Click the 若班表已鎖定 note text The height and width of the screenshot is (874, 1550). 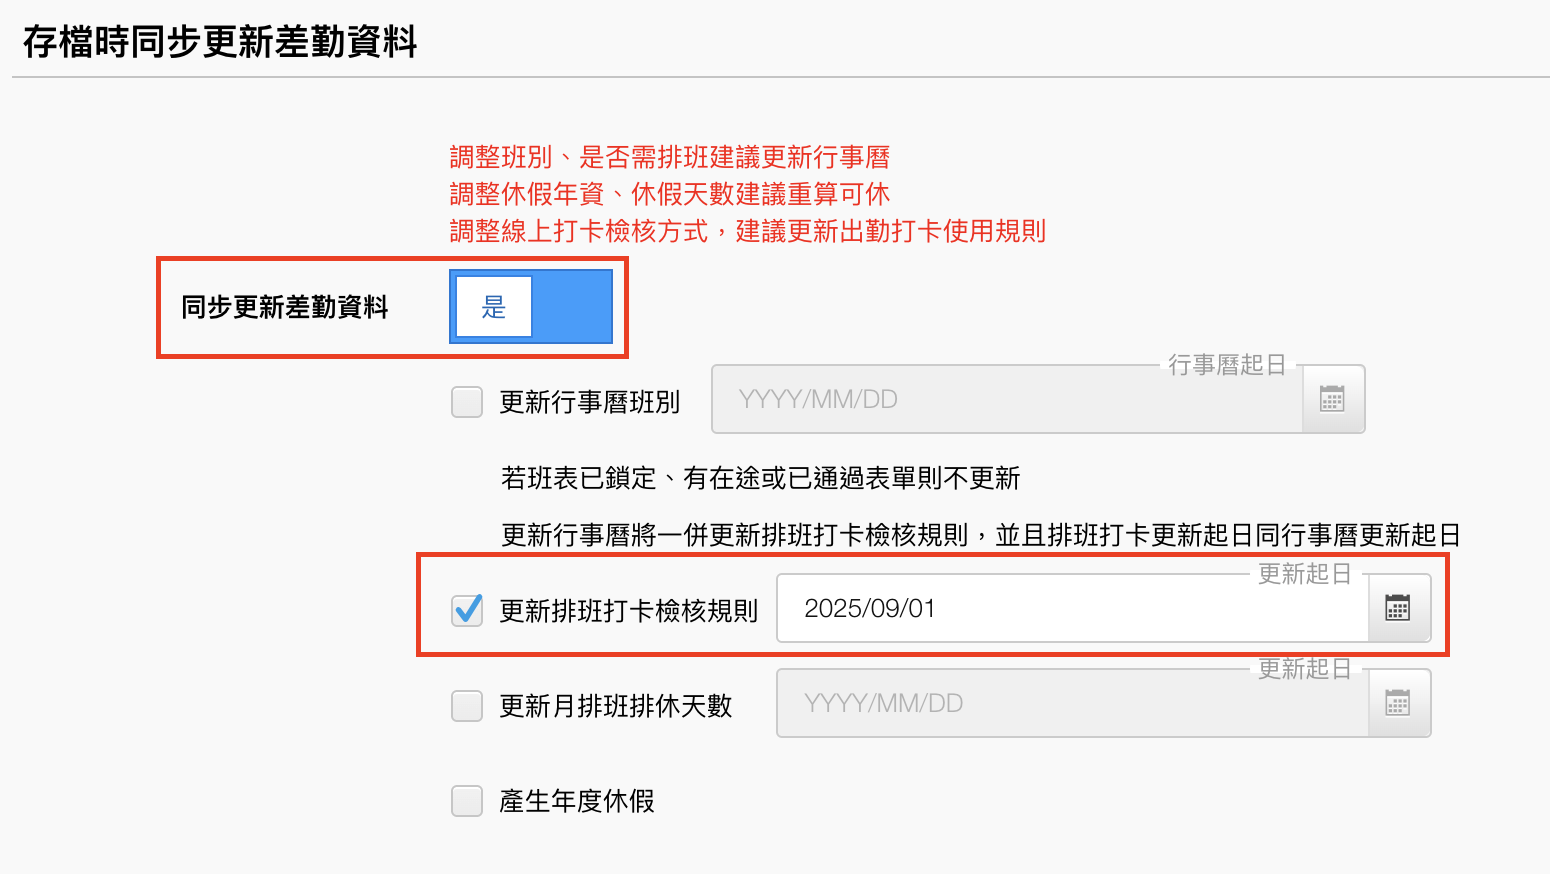760,478
